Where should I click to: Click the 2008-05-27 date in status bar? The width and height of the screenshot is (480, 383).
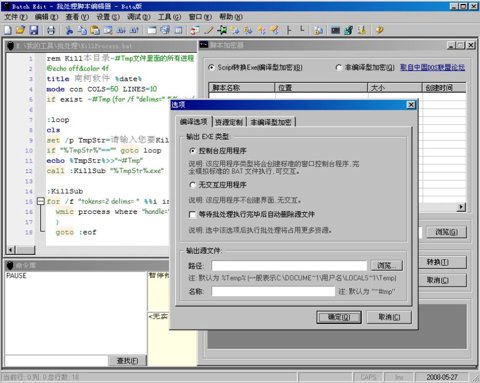(x=442, y=377)
